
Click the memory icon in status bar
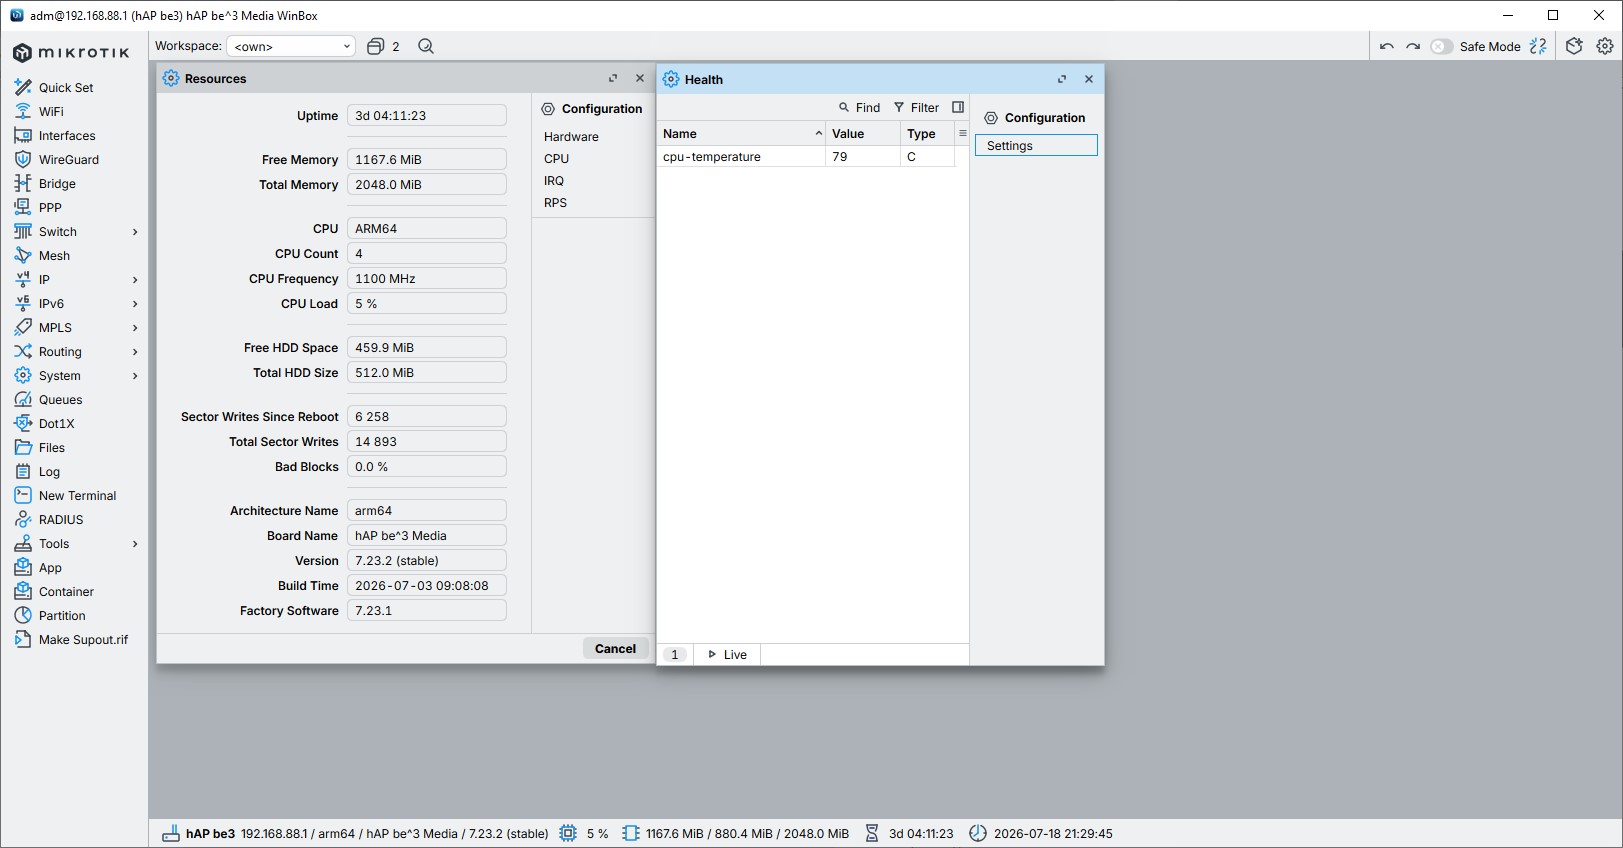tap(630, 833)
